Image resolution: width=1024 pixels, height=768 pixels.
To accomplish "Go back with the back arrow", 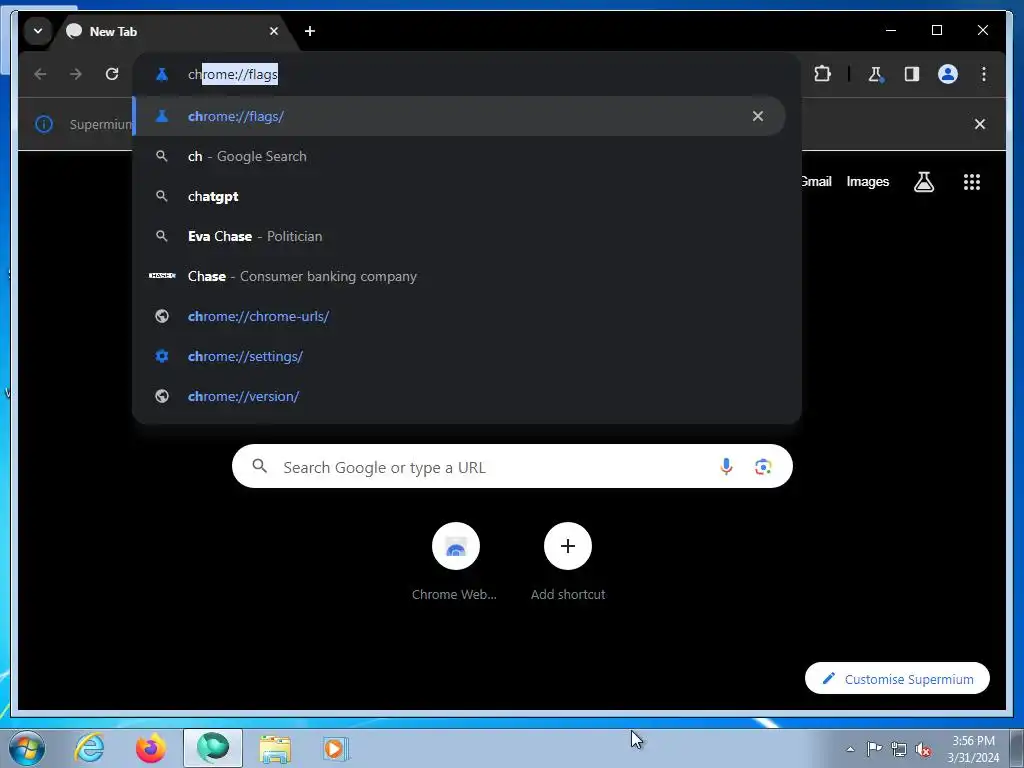I will (40, 74).
